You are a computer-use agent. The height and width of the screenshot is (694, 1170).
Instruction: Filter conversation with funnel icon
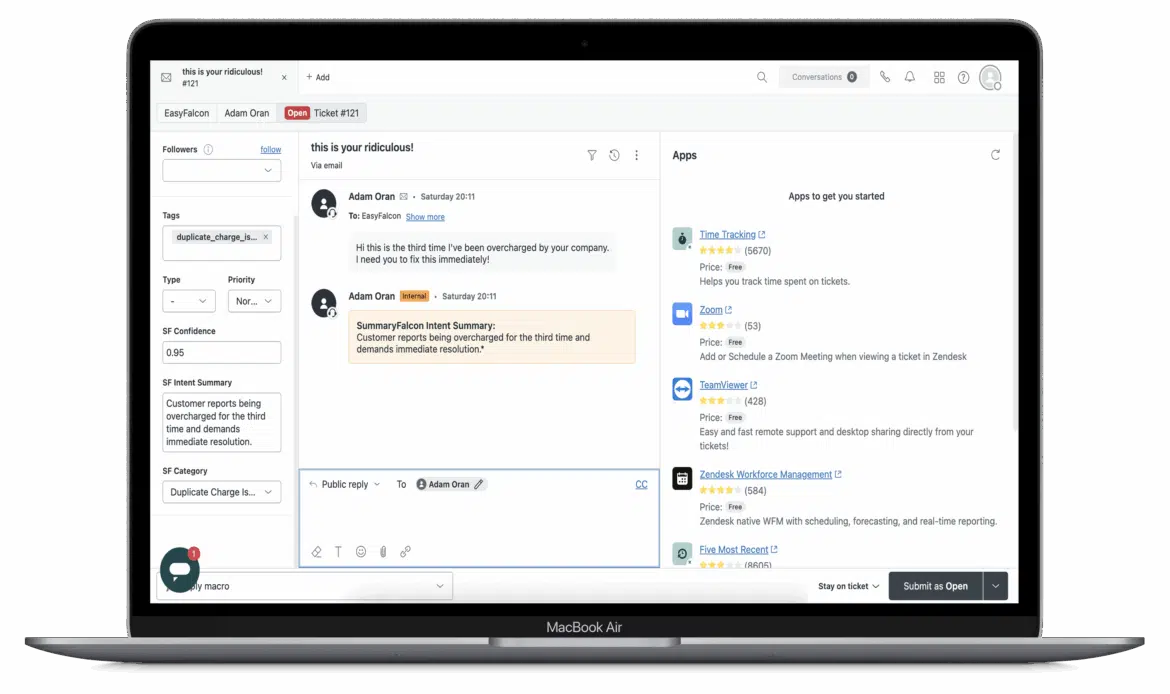[x=592, y=155]
